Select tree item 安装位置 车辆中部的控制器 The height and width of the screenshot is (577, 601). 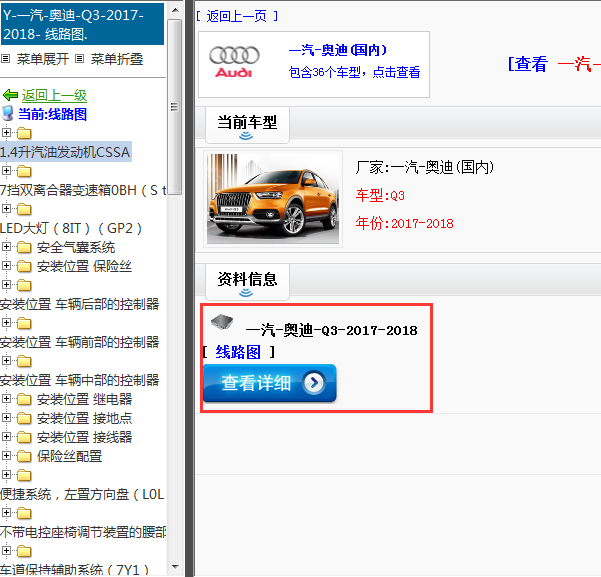[80, 380]
